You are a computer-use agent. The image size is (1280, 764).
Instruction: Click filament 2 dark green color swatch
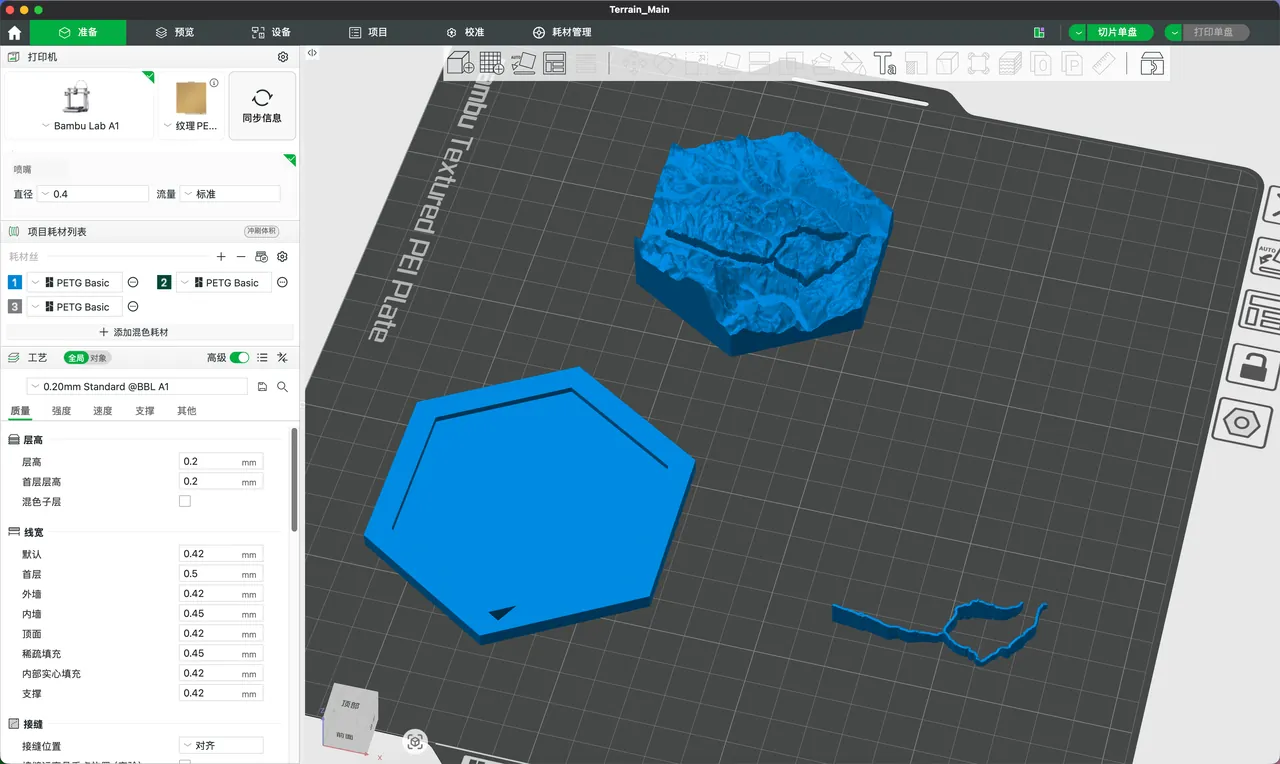click(164, 283)
